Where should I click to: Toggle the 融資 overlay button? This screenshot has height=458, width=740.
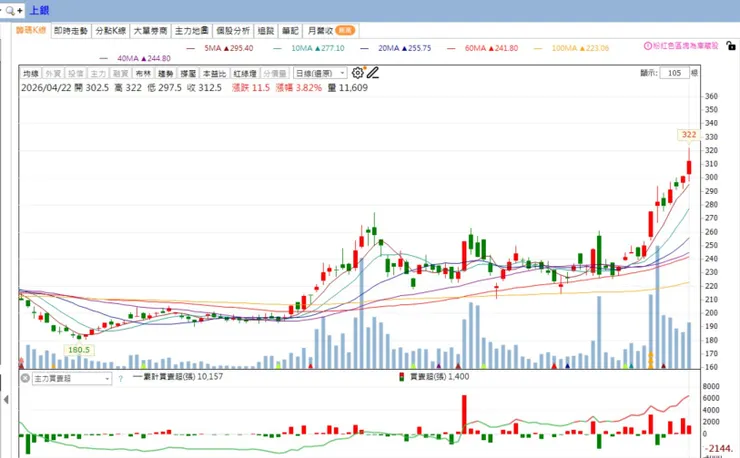(120, 73)
